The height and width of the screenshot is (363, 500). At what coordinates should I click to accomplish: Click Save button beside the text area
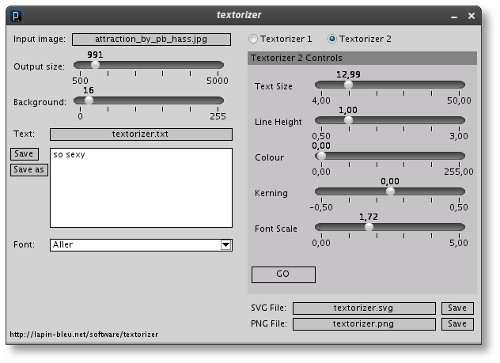click(24, 154)
